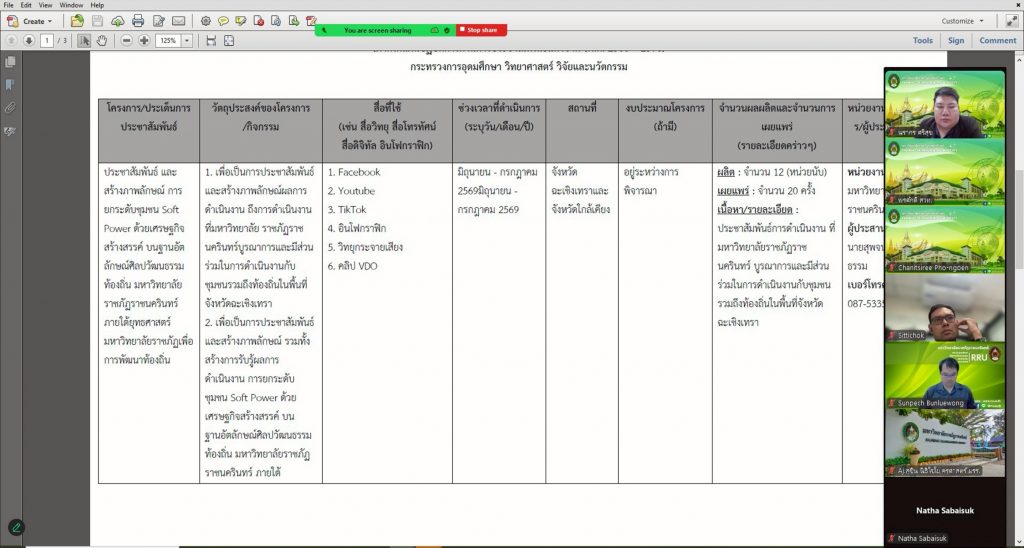The width and height of the screenshot is (1024, 548).
Task: Click the Send email envelope icon
Action: pyautogui.click(x=178, y=21)
